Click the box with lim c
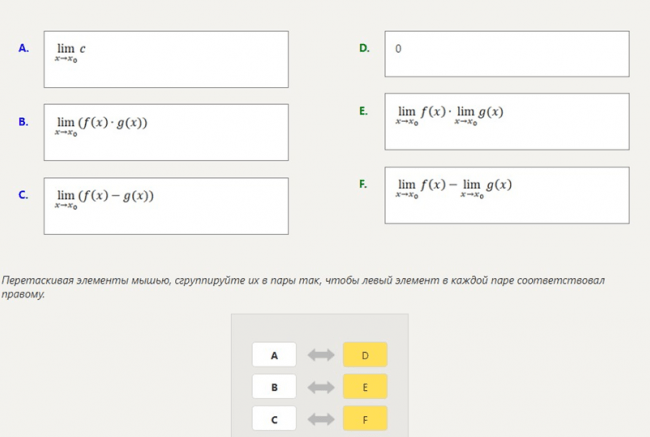650x437 pixels. tap(166, 59)
